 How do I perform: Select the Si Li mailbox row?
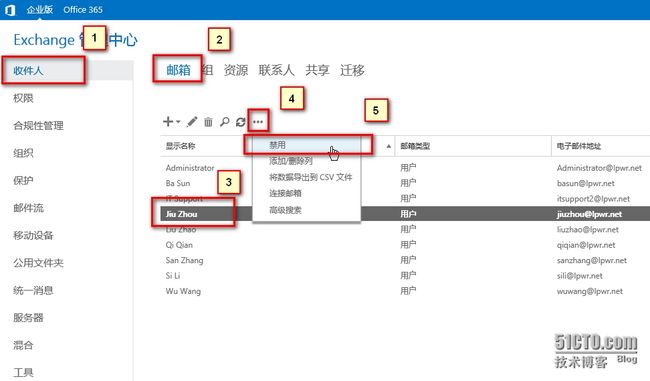click(405, 276)
